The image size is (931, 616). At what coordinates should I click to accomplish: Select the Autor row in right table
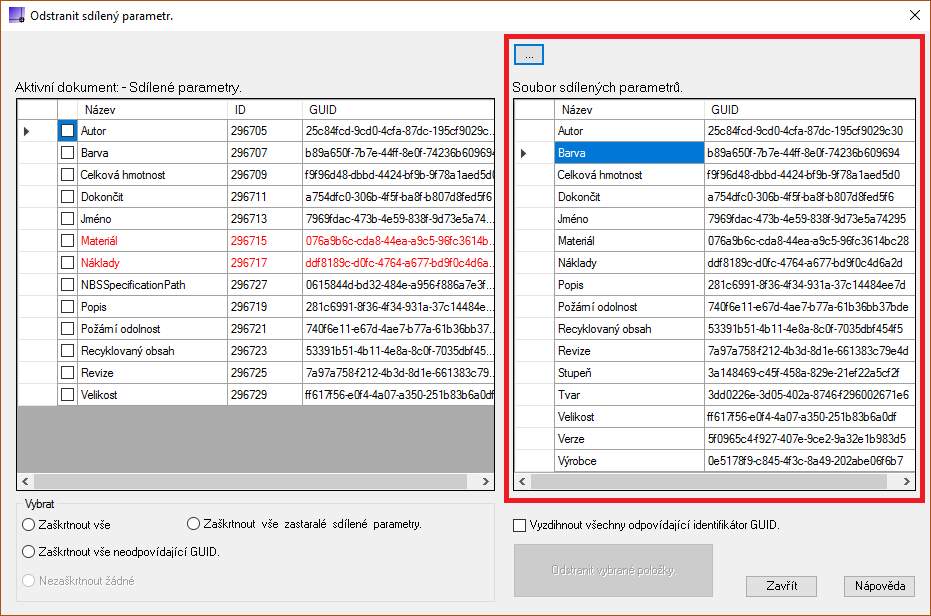pyautogui.click(x=714, y=131)
